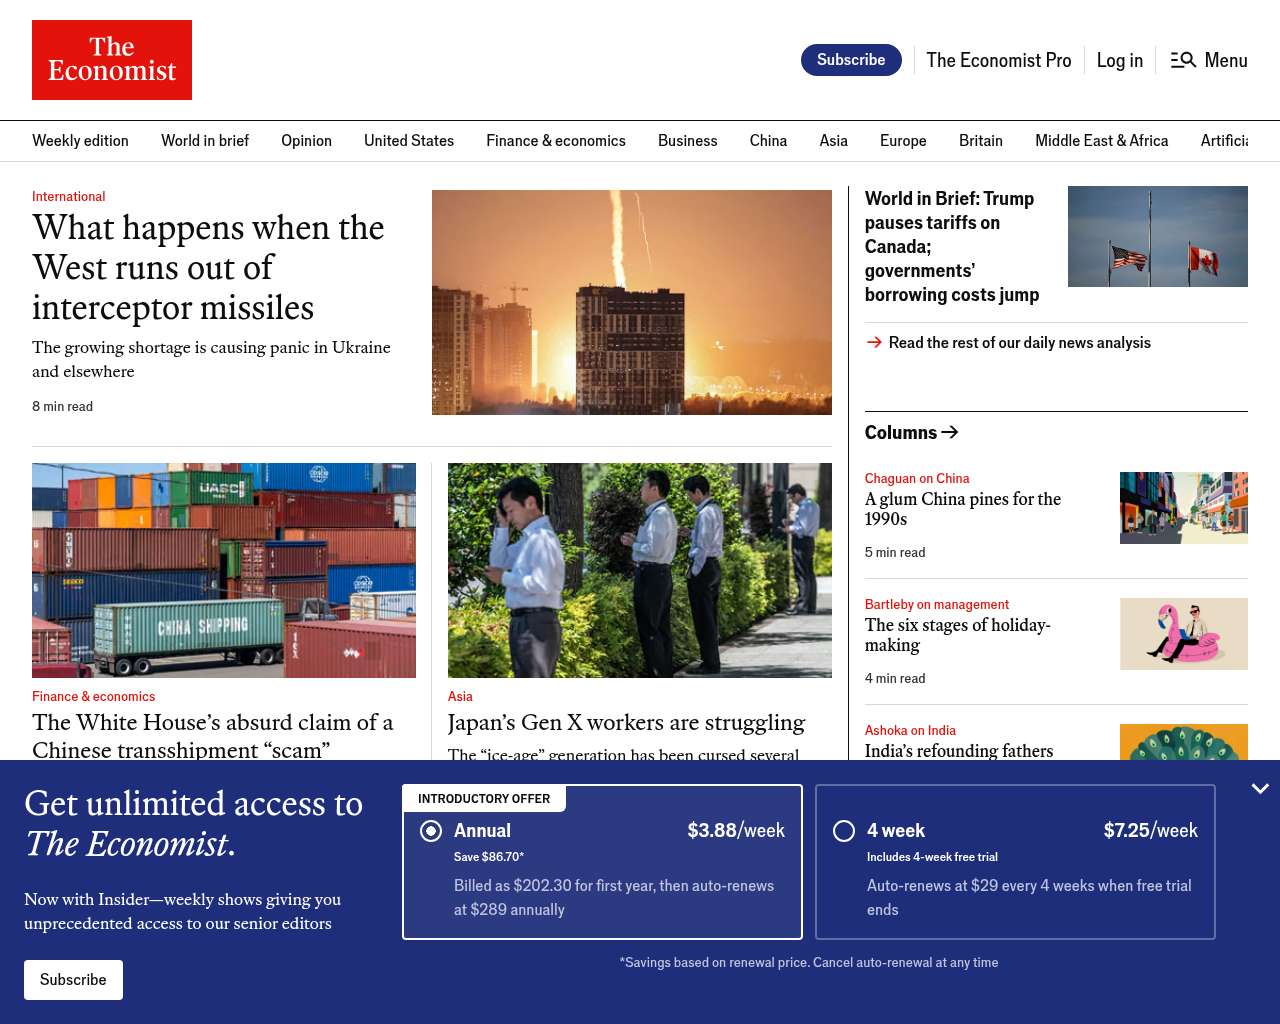Click the red arrow beside daily news analysis
This screenshot has width=1280, height=1024.
pos(874,343)
